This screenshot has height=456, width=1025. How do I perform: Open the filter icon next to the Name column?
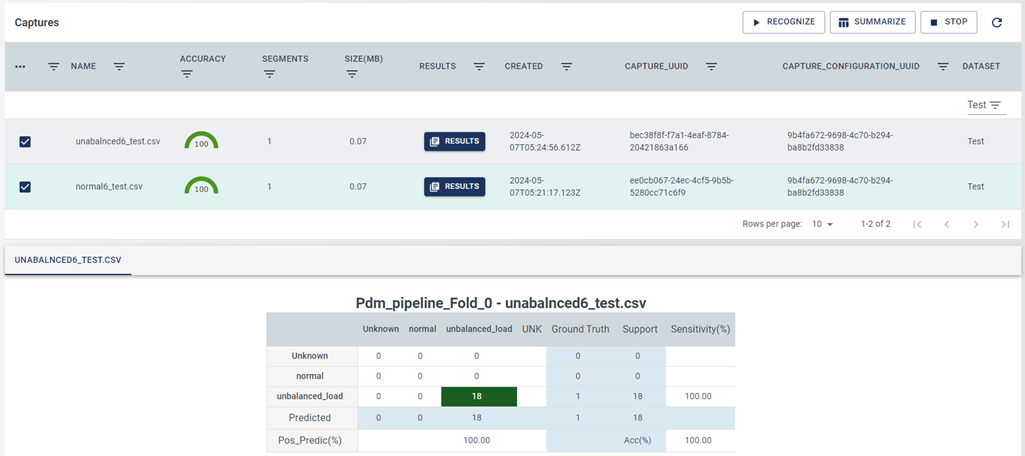[x=119, y=67]
